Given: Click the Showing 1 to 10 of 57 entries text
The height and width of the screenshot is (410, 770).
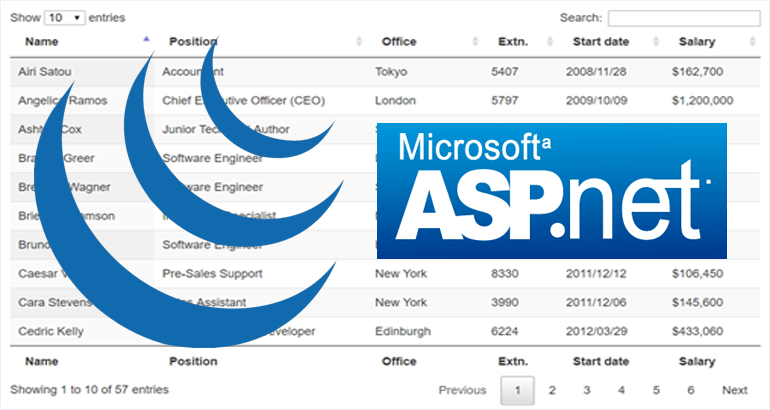Looking at the screenshot, I should (x=89, y=390).
